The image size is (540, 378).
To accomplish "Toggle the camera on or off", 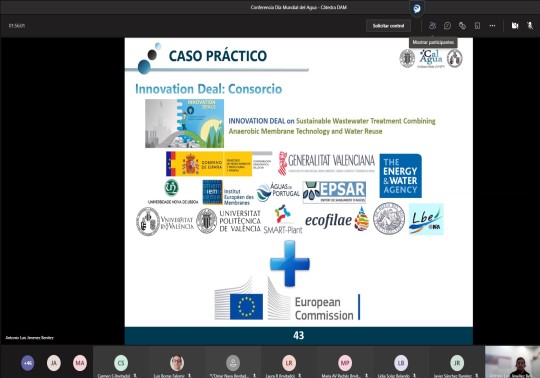I will point(515,25).
